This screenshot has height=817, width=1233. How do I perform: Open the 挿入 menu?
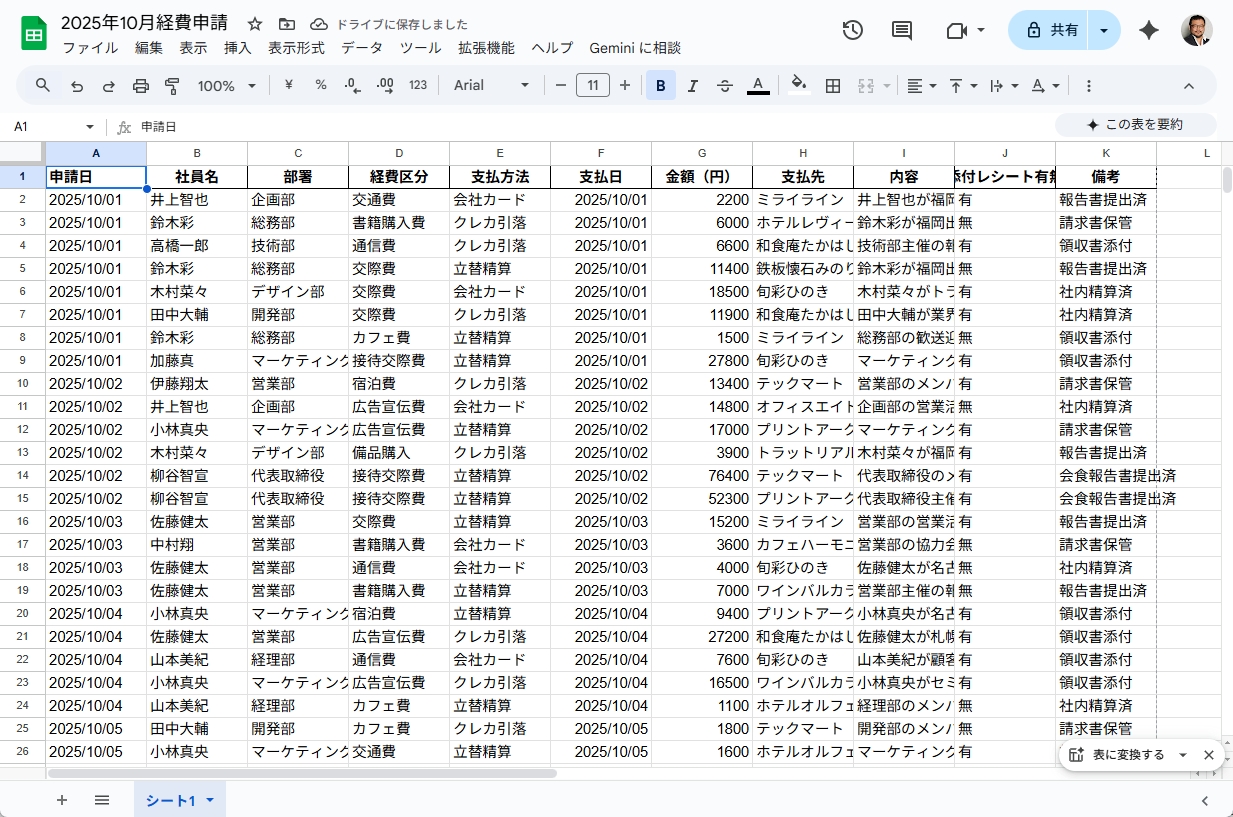238,47
